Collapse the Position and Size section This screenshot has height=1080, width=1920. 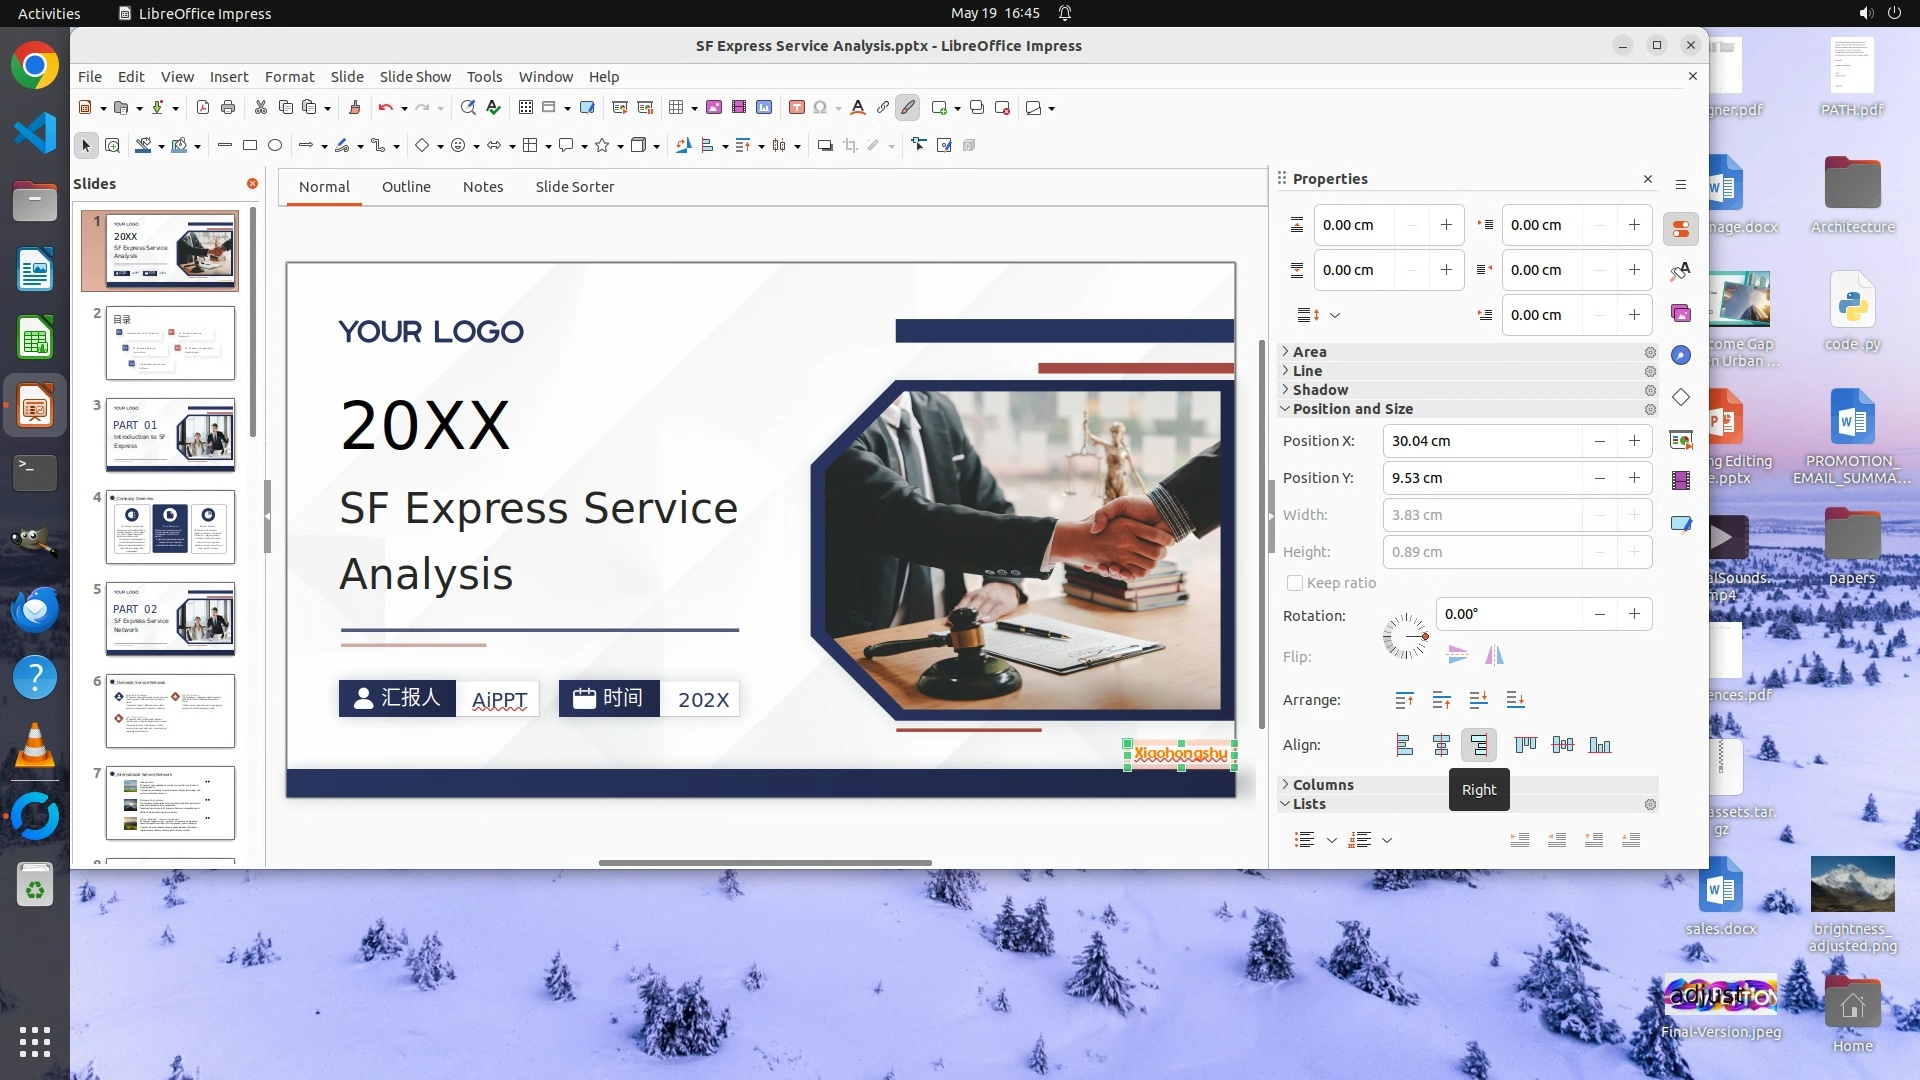pos(1352,409)
